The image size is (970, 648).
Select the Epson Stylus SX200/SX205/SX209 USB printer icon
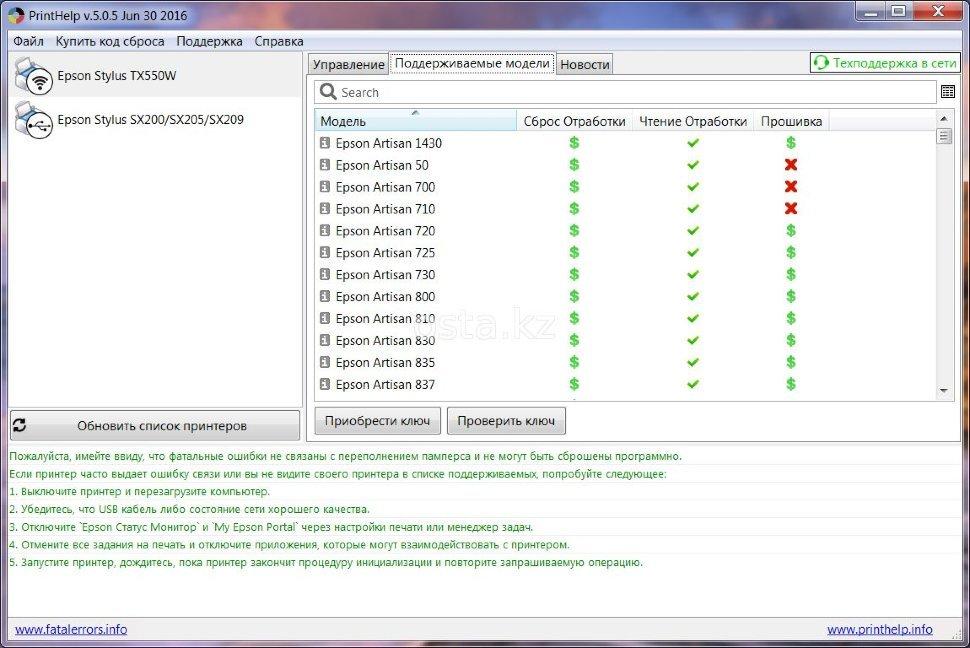coord(33,120)
